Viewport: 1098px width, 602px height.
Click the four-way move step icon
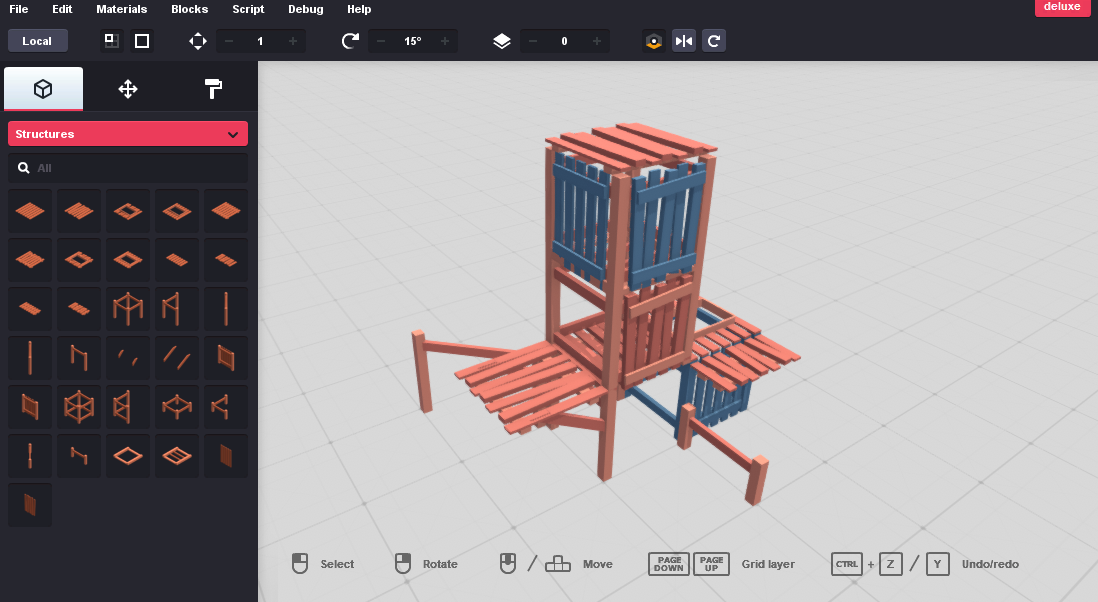coord(198,41)
